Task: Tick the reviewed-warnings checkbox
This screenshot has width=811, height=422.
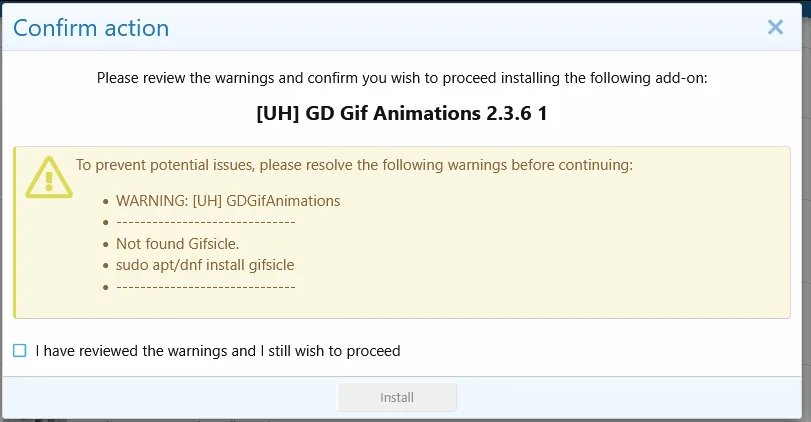Action: coord(20,351)
